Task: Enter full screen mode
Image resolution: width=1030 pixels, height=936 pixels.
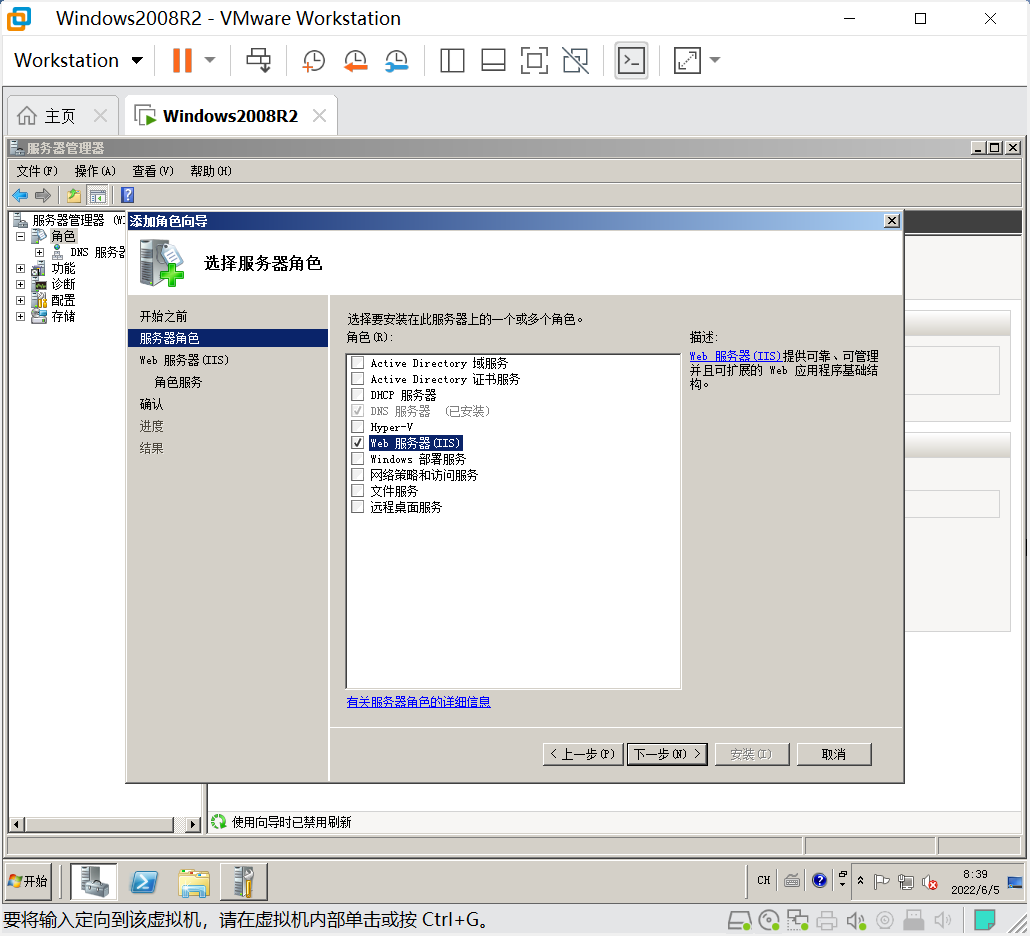Action: 534,60
